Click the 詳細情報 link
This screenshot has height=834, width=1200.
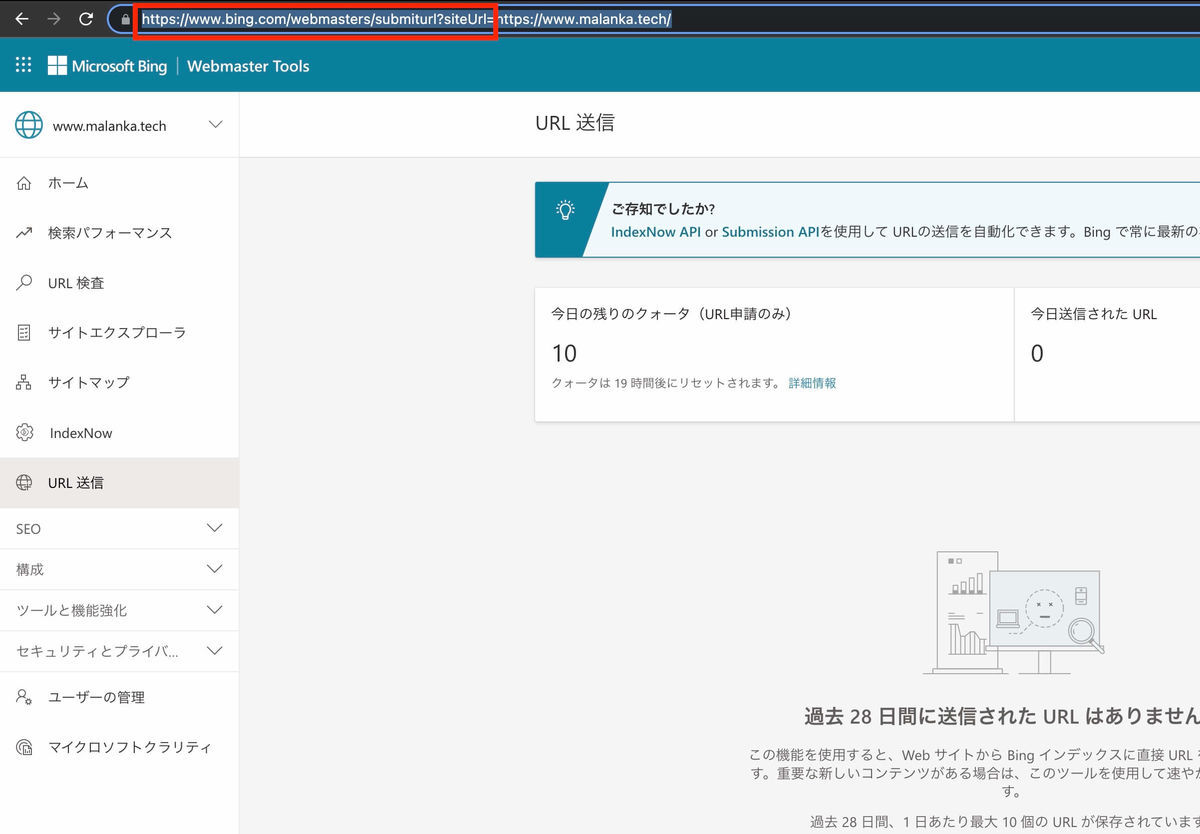tap(812, 383)
